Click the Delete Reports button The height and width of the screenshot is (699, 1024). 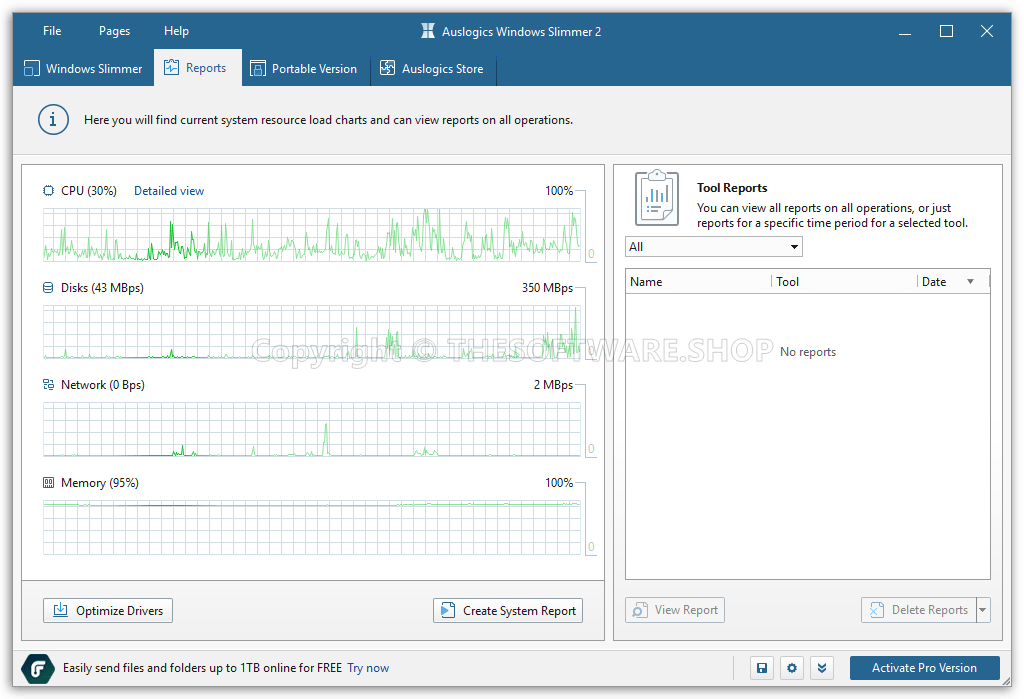pyautogui.click(x=918, y=610)
